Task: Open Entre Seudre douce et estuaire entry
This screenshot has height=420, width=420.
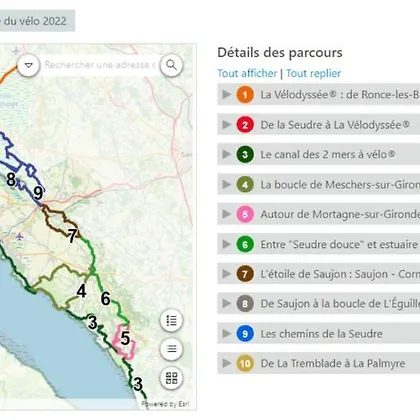Action: click(x=319, y=244)
